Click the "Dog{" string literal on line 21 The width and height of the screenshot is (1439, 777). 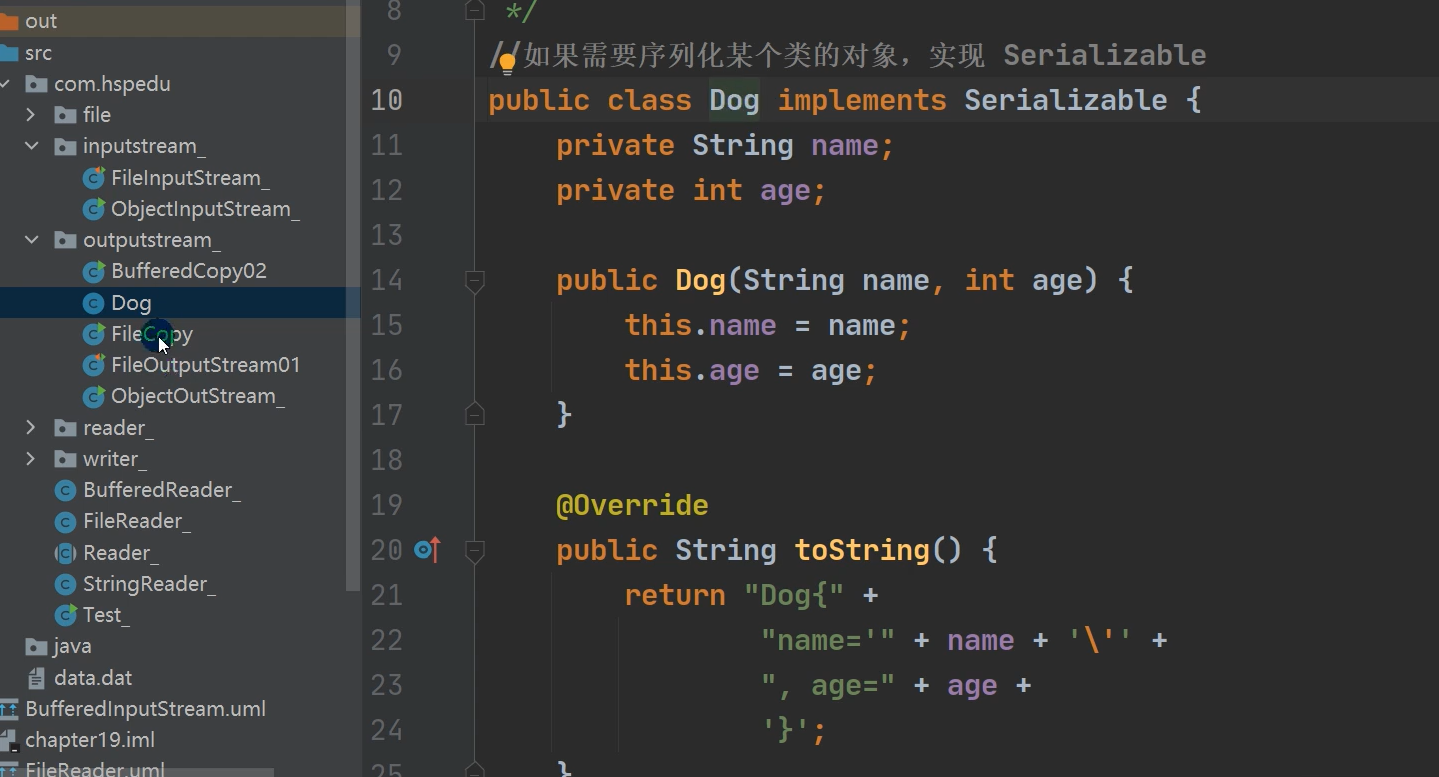click(794, 595)
